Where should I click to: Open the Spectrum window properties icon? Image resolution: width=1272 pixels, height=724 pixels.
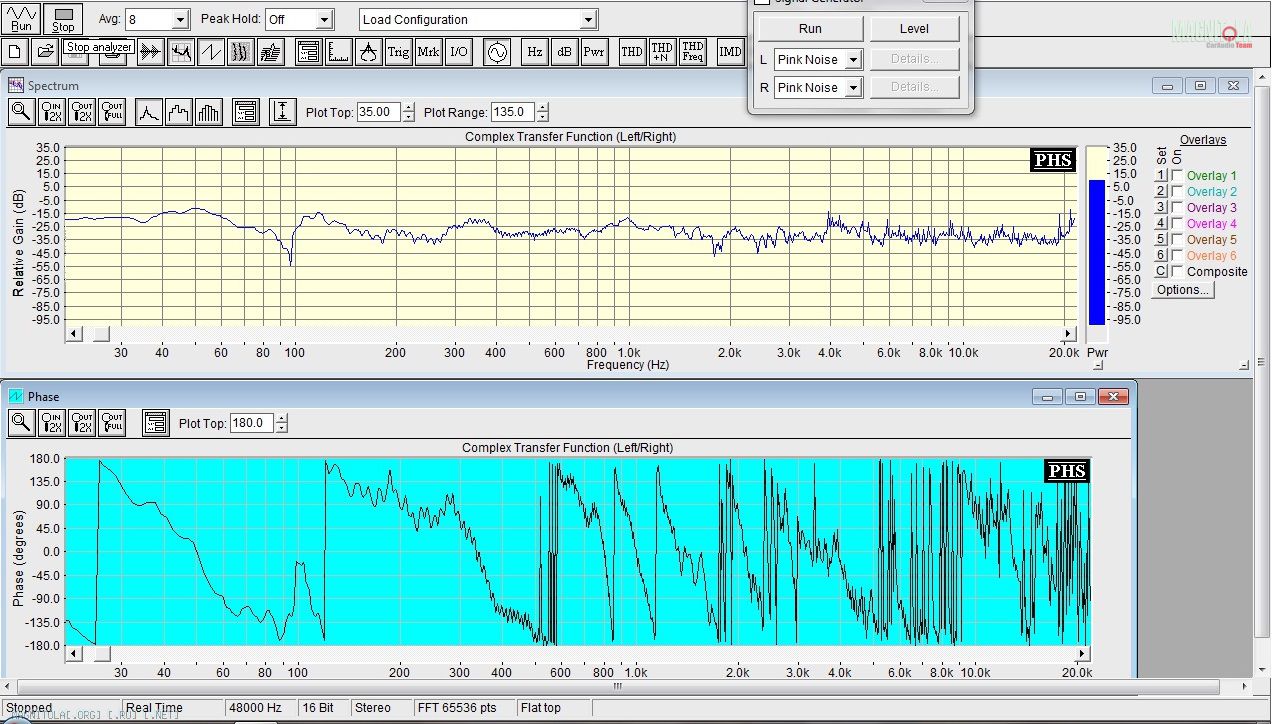click(246, 112)
